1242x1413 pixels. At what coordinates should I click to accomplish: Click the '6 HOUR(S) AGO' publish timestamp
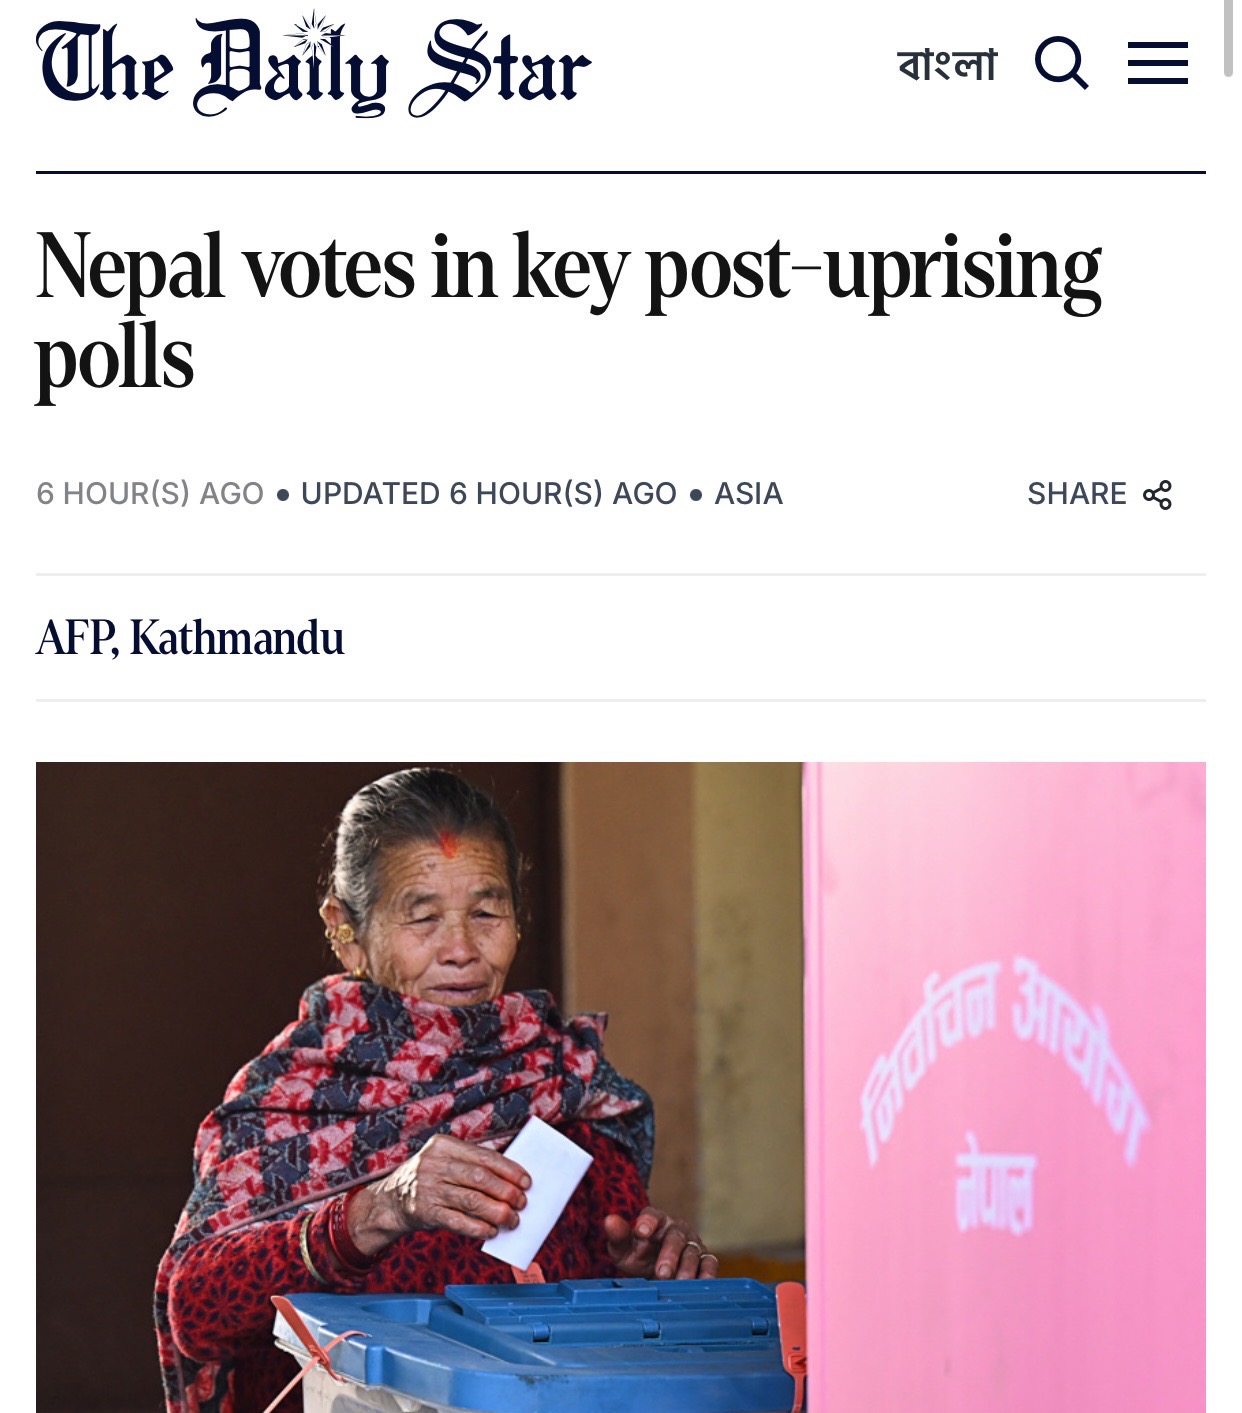(150, 494)
